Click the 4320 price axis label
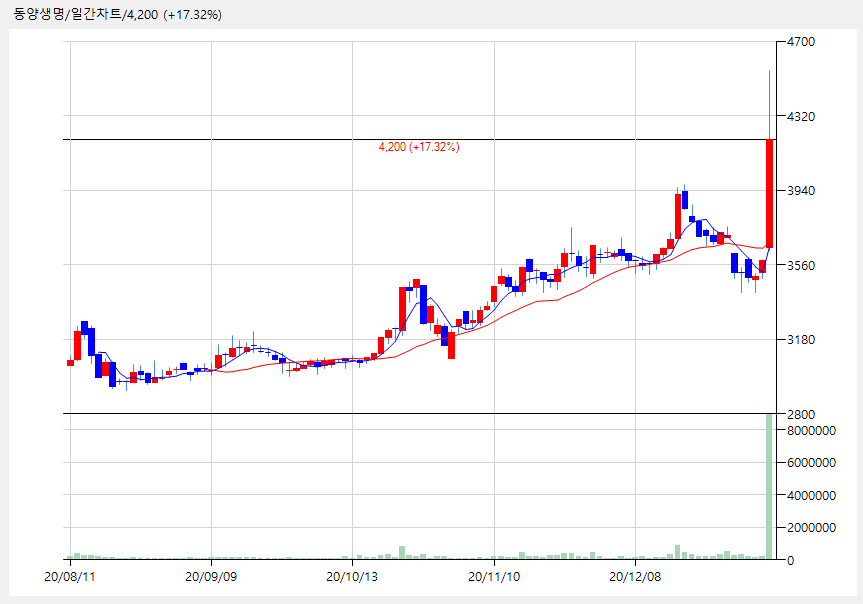This screenshot has height=604, width=863. (801, 116)
